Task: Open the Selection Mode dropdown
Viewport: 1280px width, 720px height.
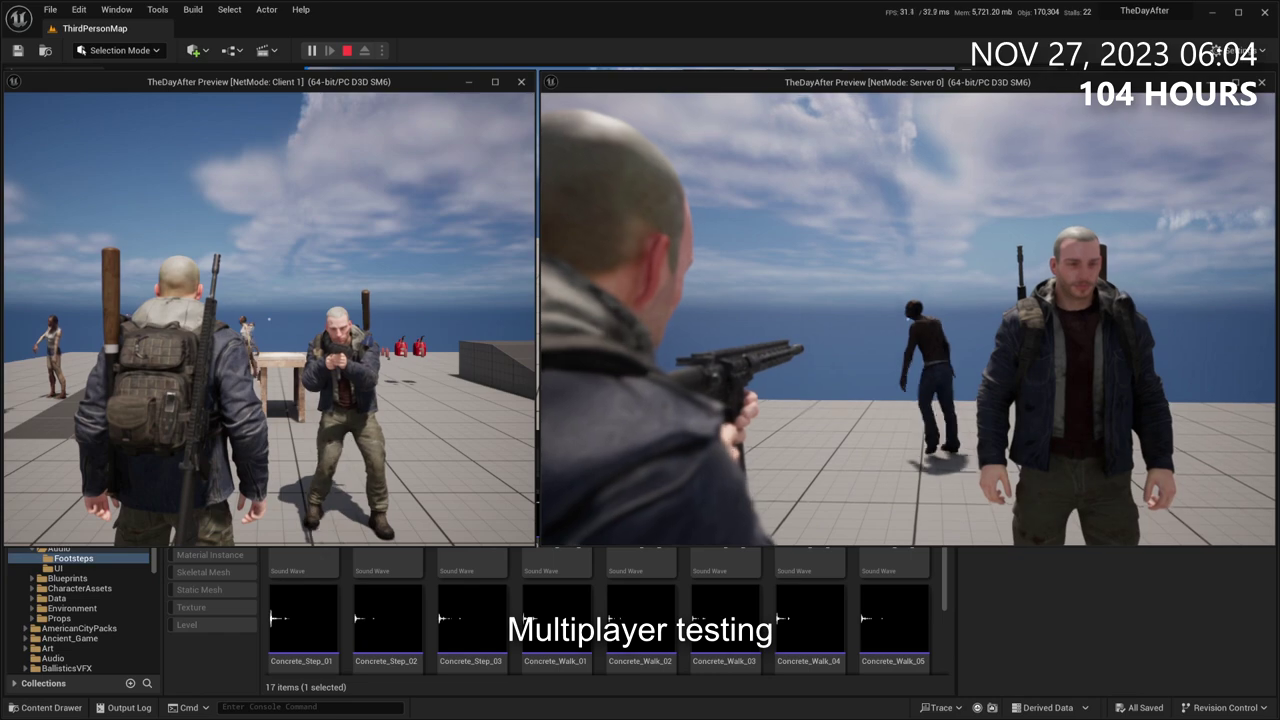Action: (x=118, y=50)
